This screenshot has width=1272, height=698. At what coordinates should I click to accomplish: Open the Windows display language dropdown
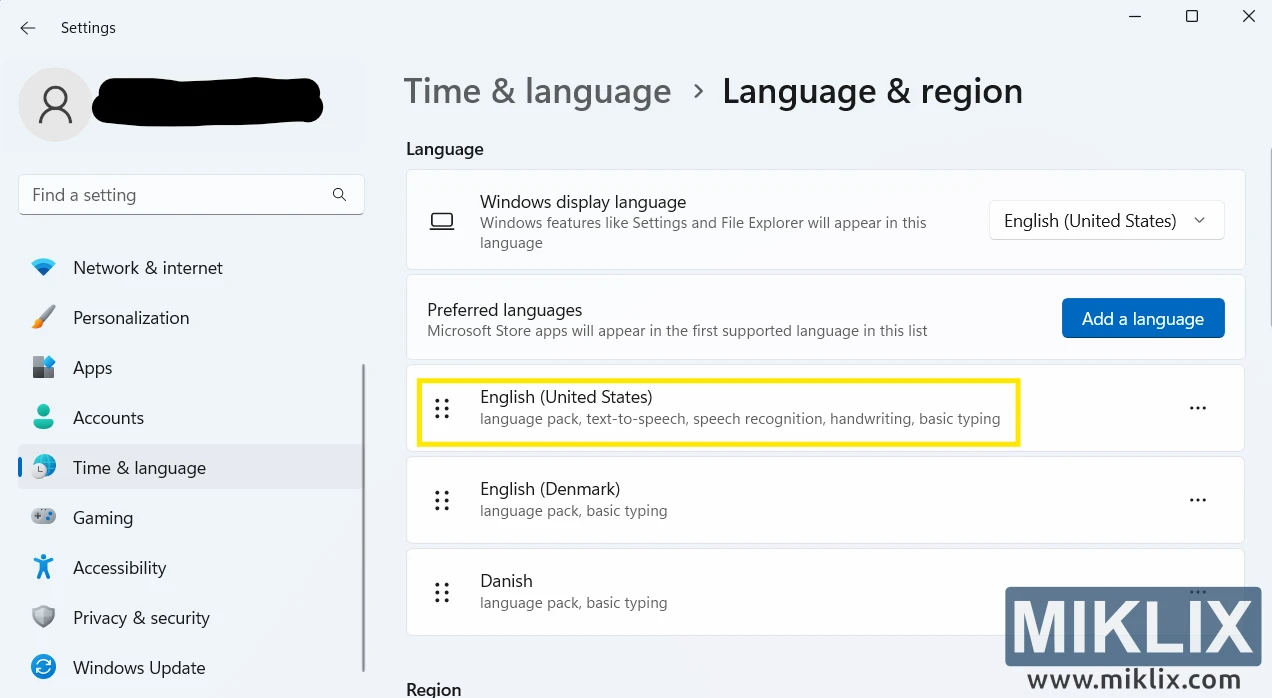[1106, 221]
